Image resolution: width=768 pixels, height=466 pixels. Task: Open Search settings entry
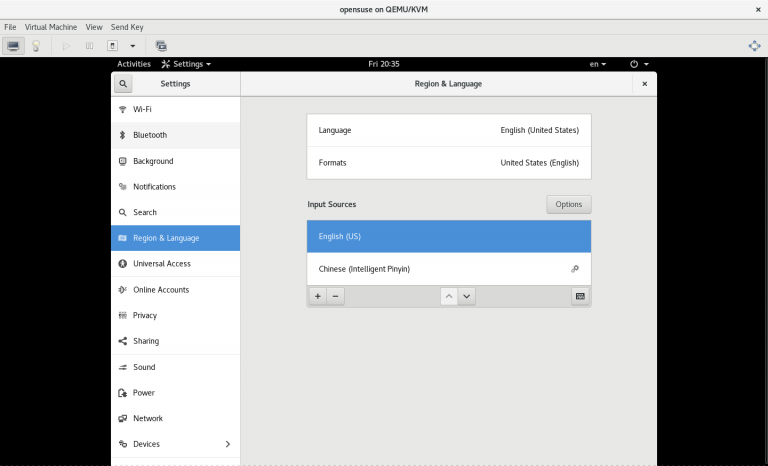pyautogui.click(x=175, y=212)
